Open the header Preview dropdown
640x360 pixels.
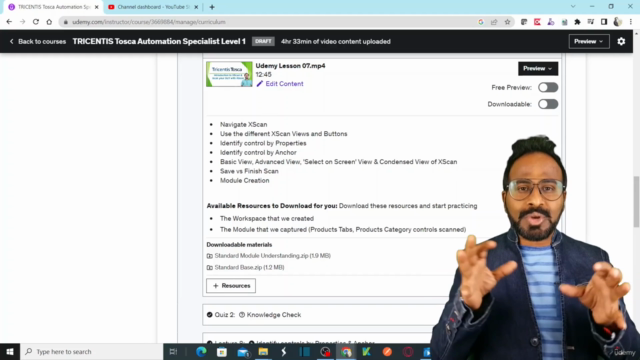(x=589, y=41)
